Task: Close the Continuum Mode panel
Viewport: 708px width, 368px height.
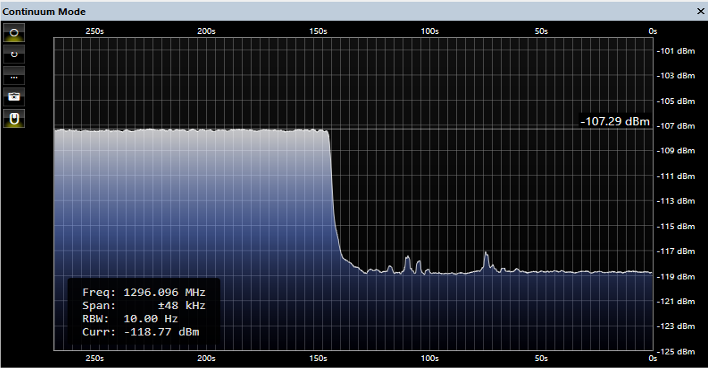Action: pyautogui.click(x=700, y=11)
